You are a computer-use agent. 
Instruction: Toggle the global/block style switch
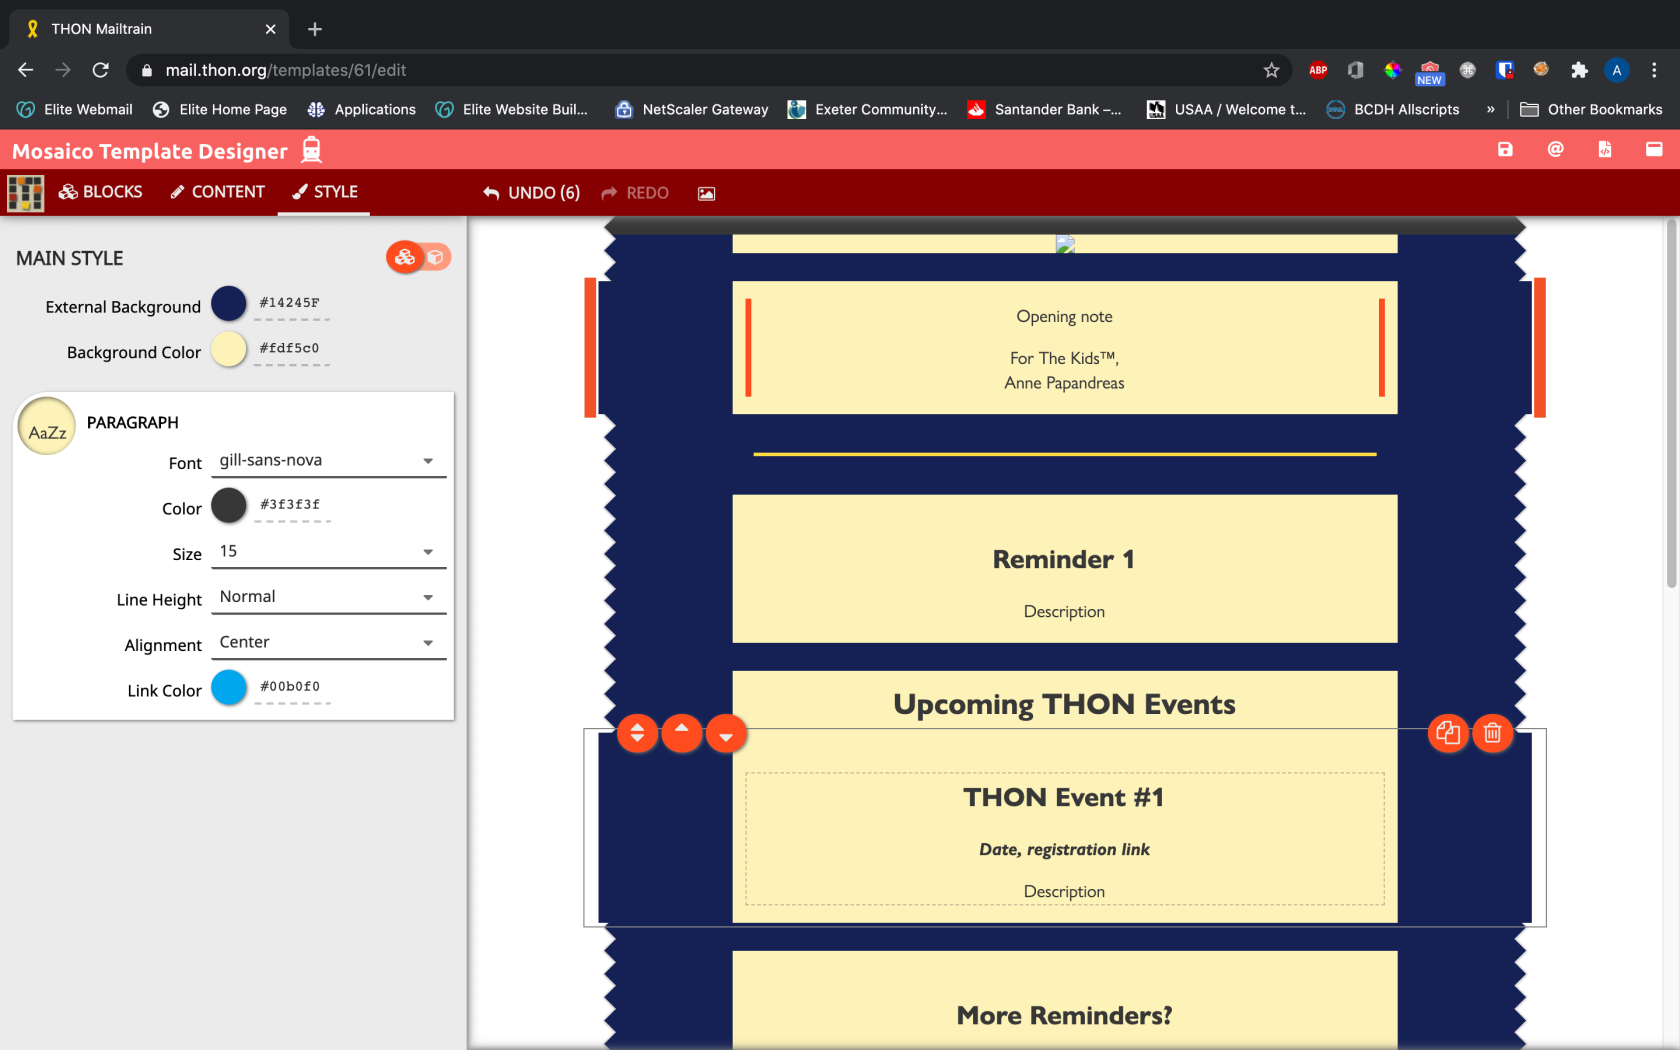419,258
